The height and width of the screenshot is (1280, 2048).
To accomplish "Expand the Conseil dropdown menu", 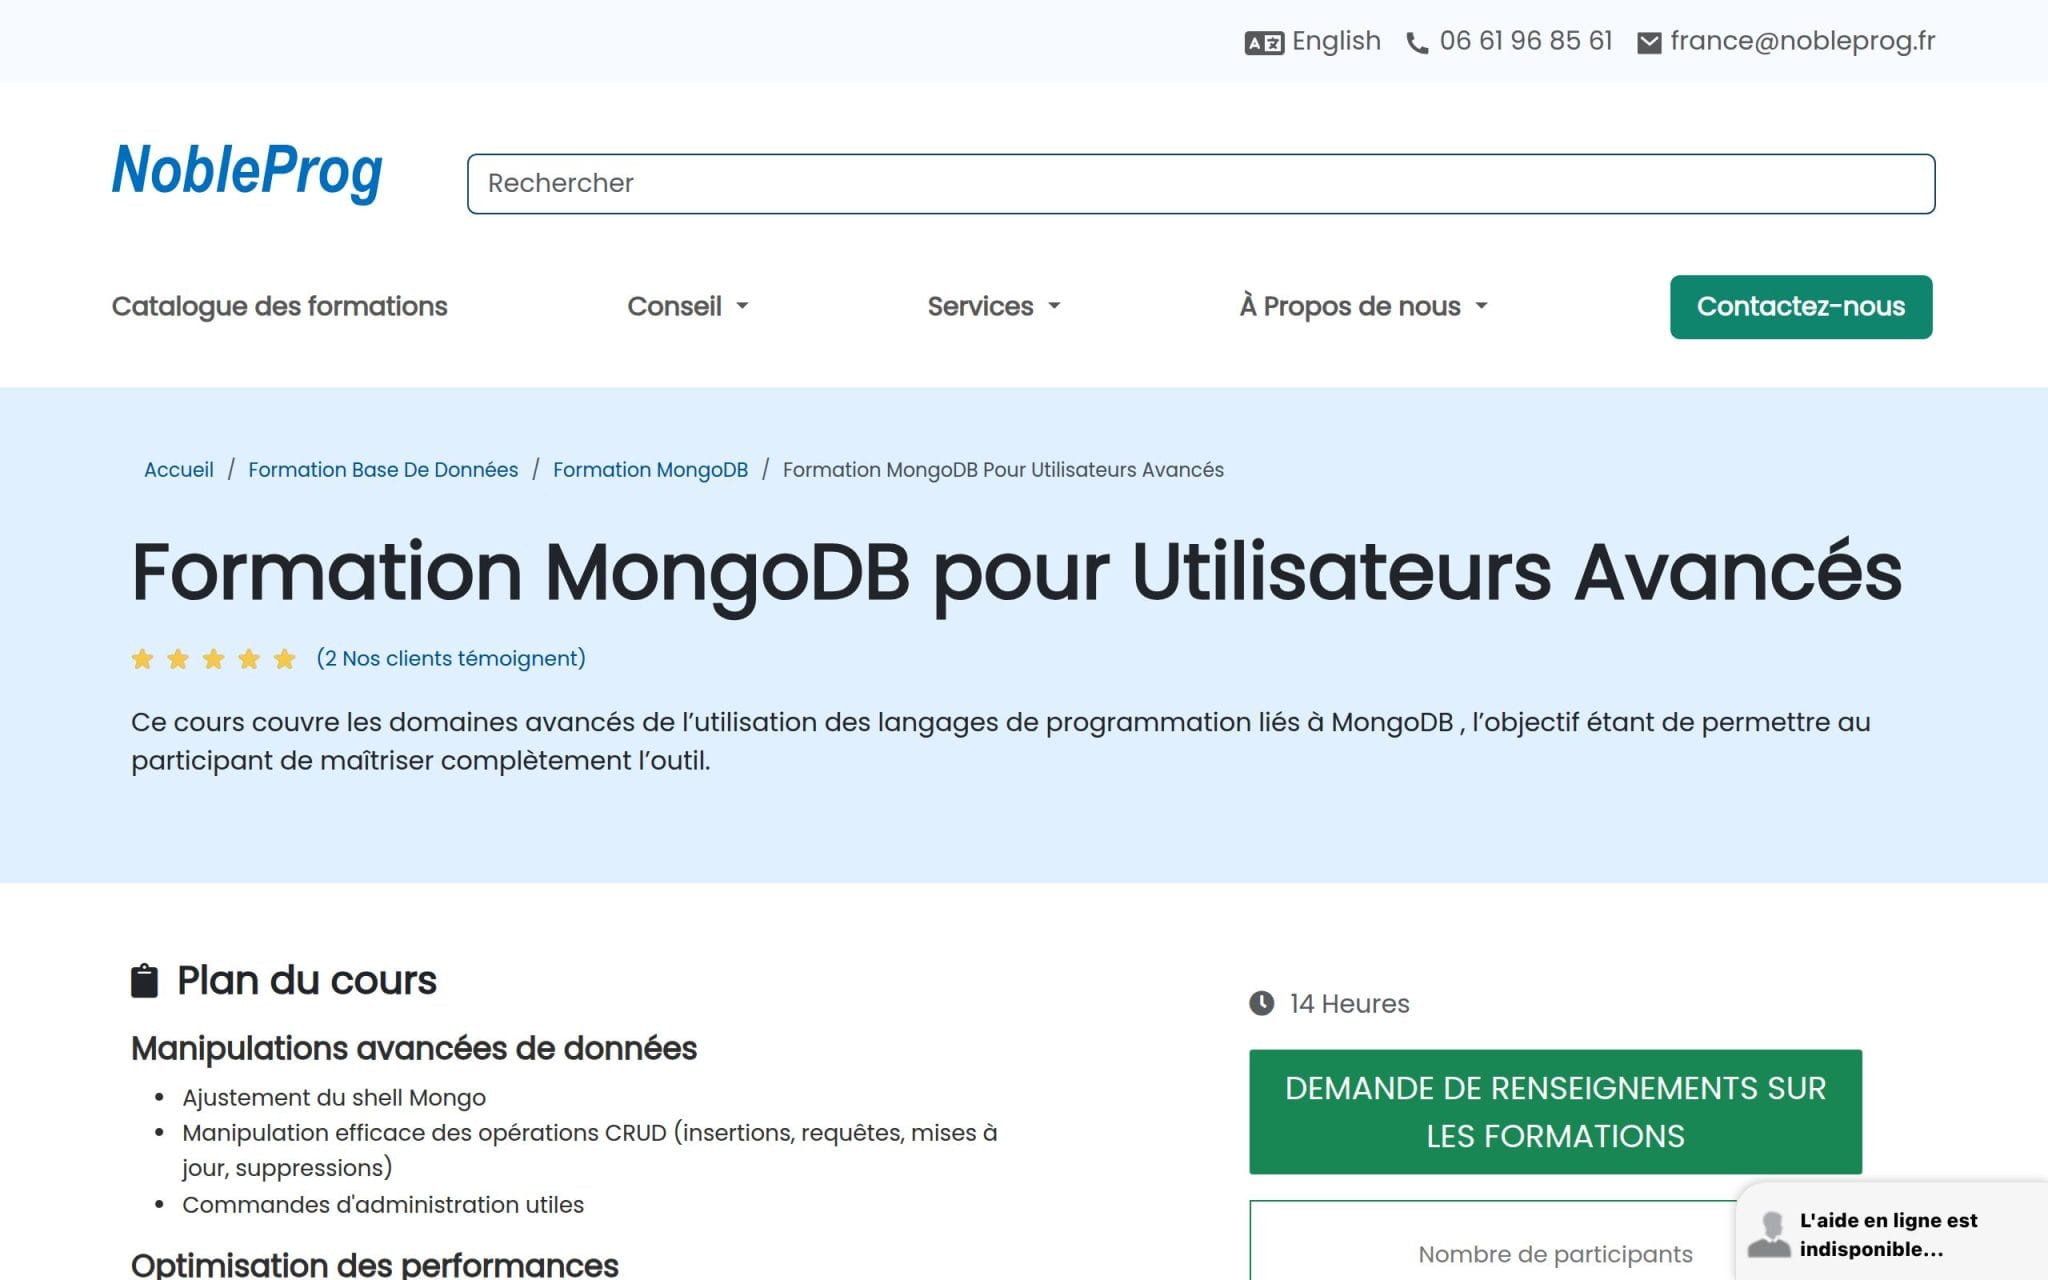I will click(x=688, y=306).
